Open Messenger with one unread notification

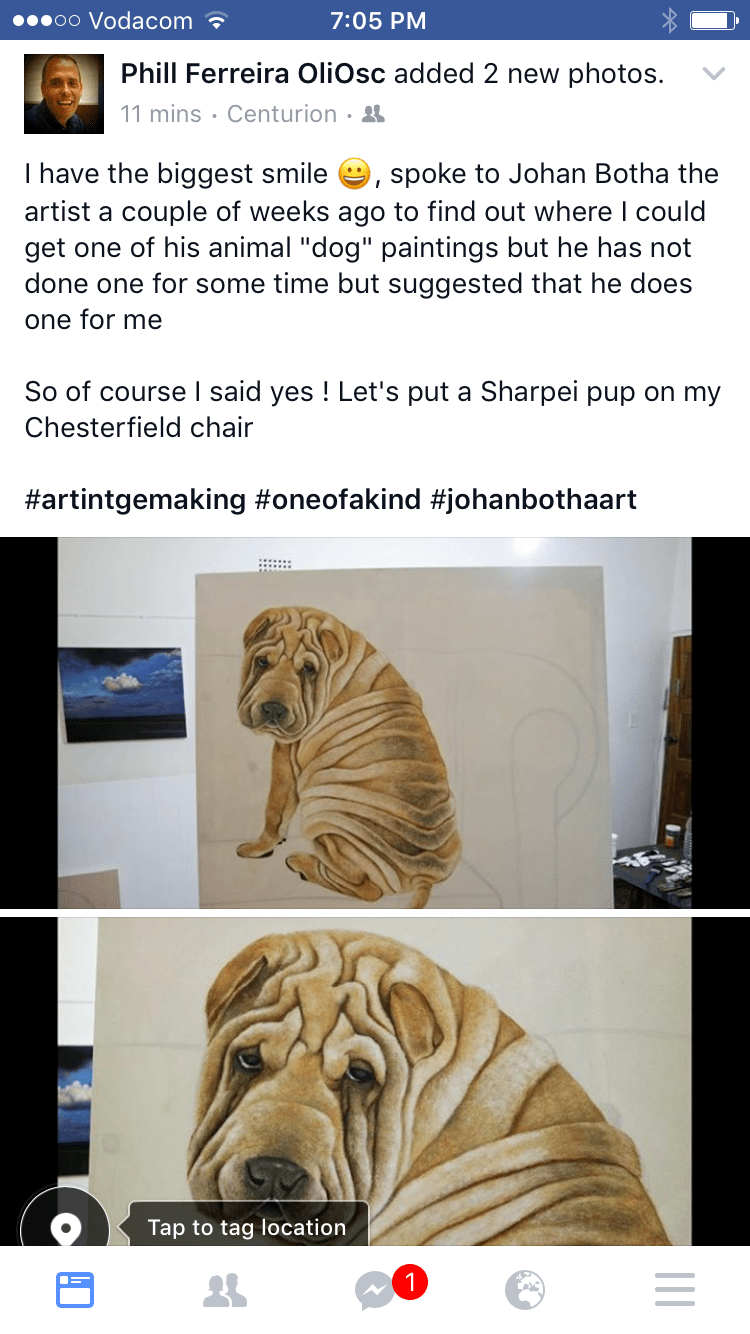[385, 1288]
